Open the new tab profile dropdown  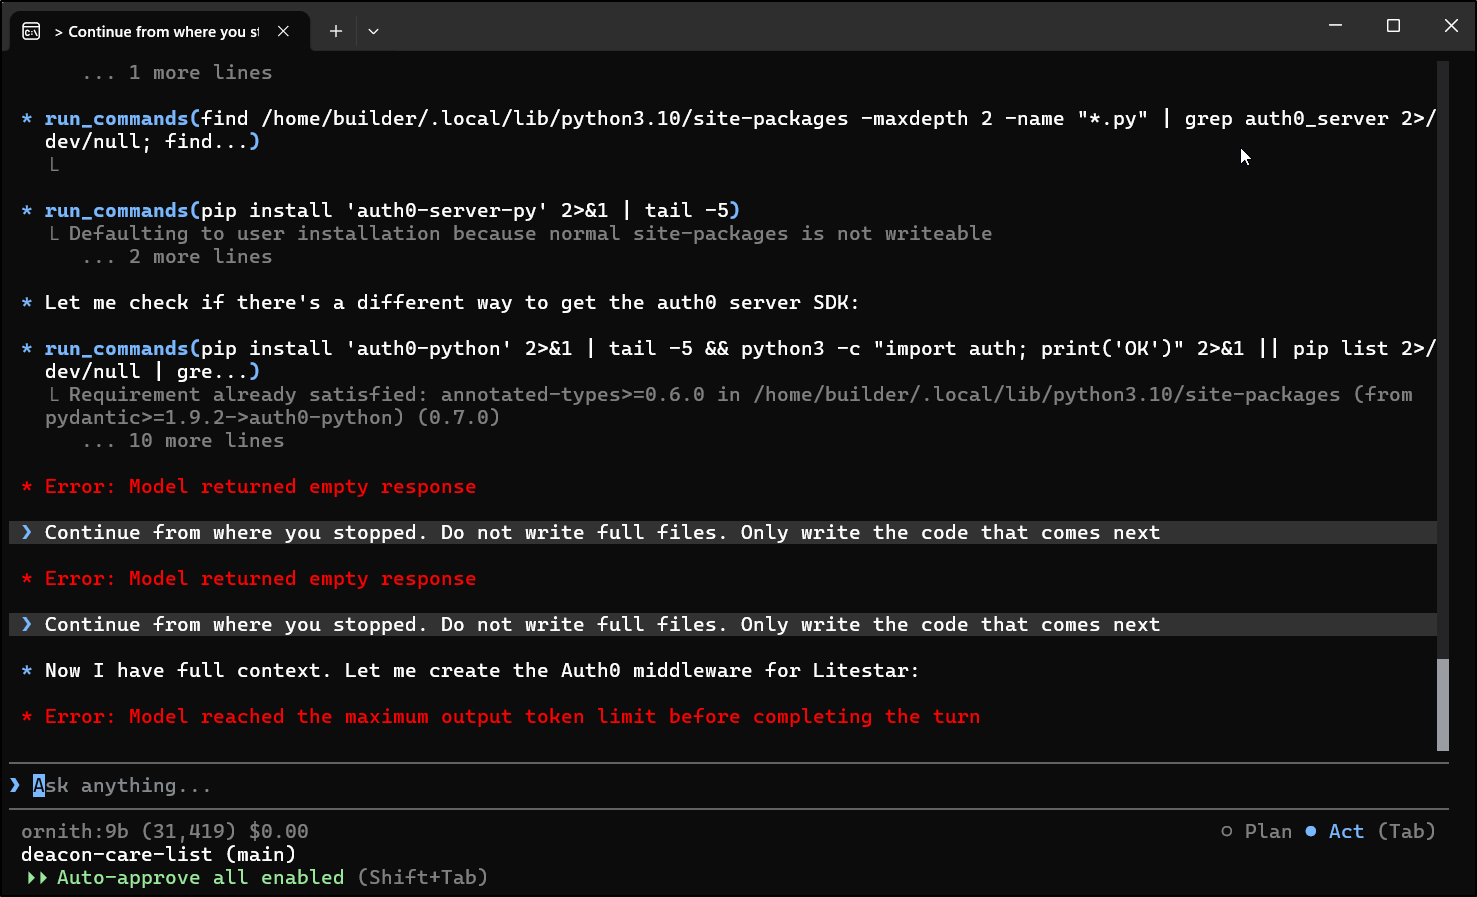(373, 31)
